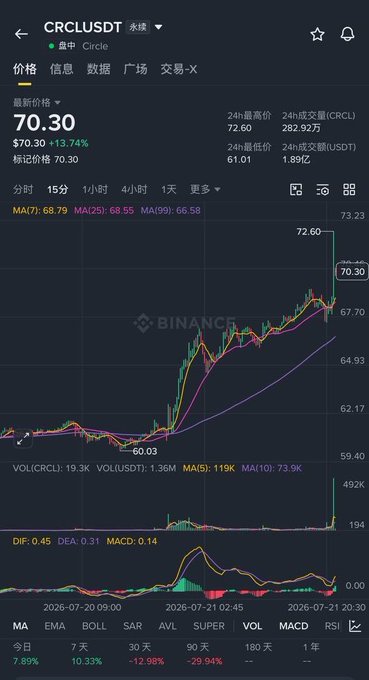The height and width of the screenshot is (680, 369).
Task: Select 4小时 timeframe
Action: pos(134,190)
